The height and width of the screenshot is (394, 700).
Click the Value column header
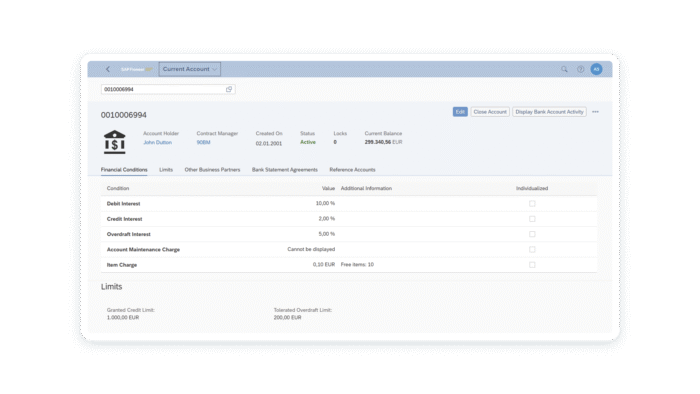[x=328, y=188]
